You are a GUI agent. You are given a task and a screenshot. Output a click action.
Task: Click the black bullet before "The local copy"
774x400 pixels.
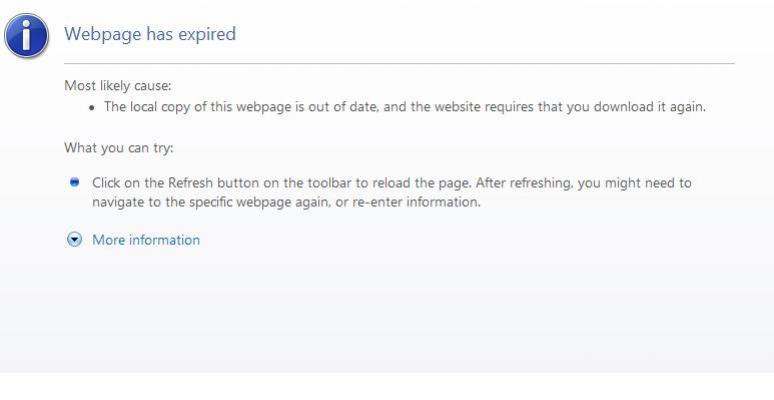click(x=93, y=108)
